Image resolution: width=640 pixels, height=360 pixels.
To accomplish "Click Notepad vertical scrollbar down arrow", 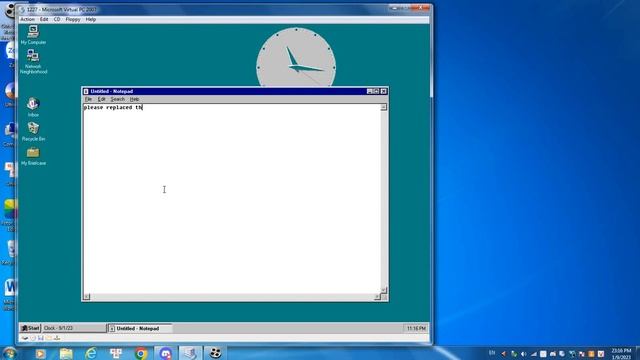I will [x=384, y=290].
